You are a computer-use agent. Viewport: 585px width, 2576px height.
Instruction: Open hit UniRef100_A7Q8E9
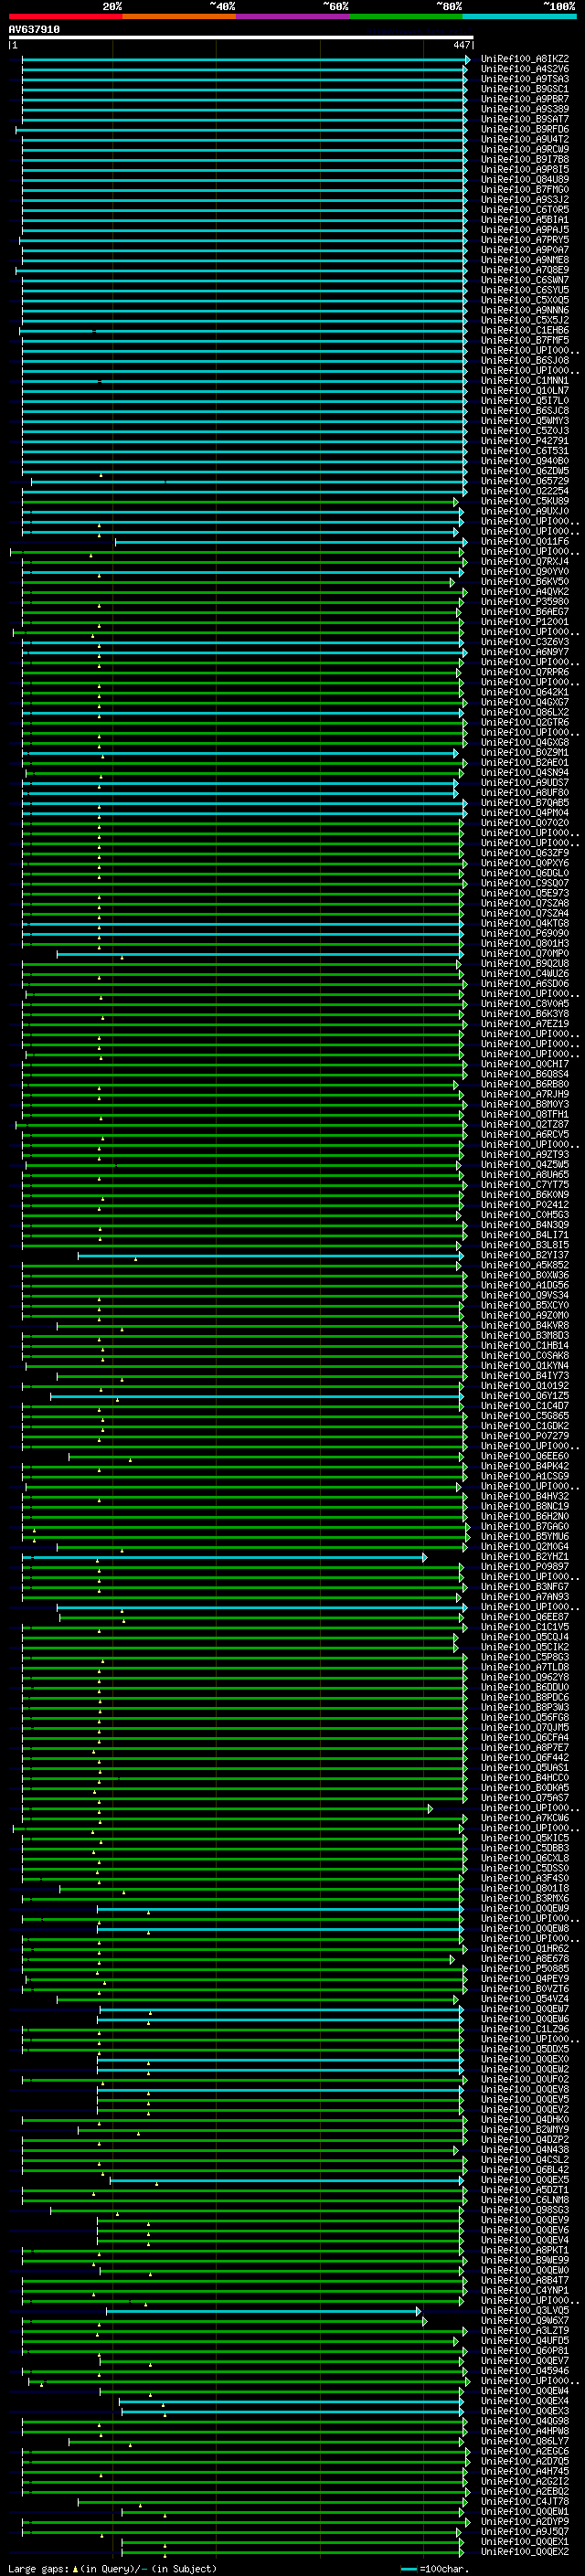click(525, 270)
